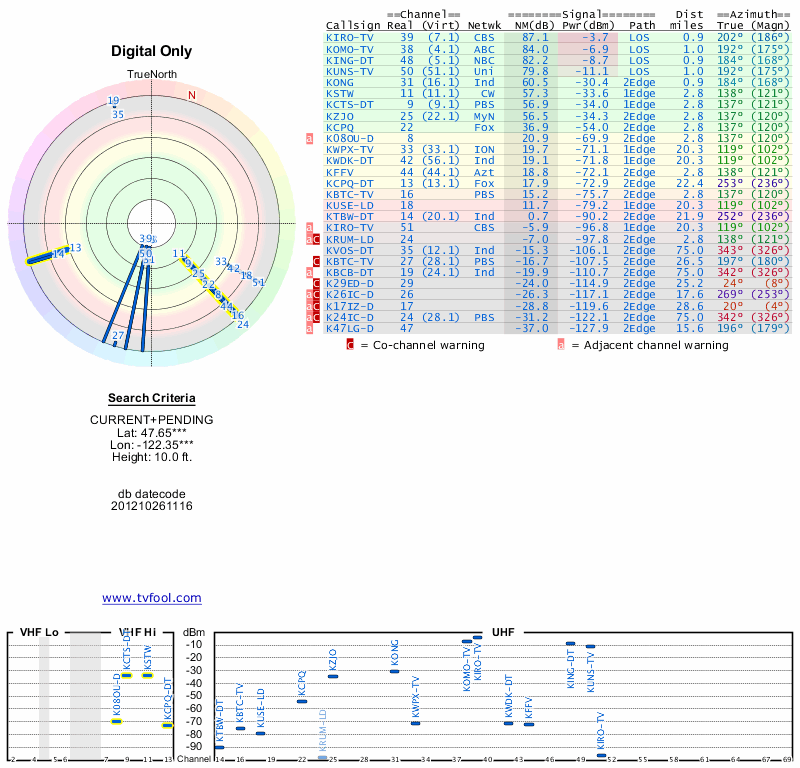The image size is (800, 768).
Task: Click the 'C' warning icon beside K24IC-D
Action: tap(316, 317)
